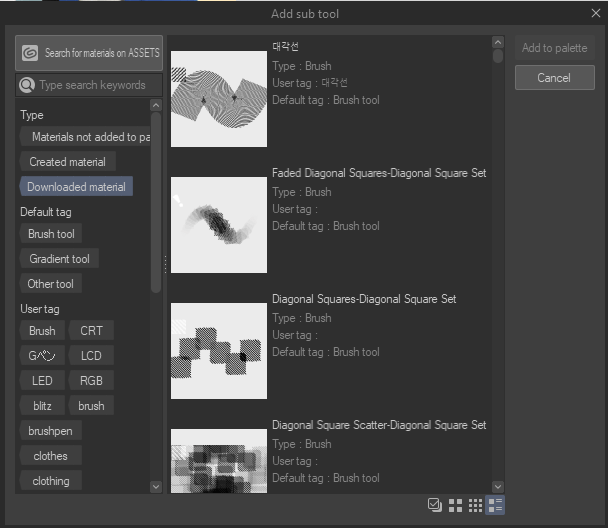Select the LED user tag
The image size is (608, 528).
click(x=42, y=381)
